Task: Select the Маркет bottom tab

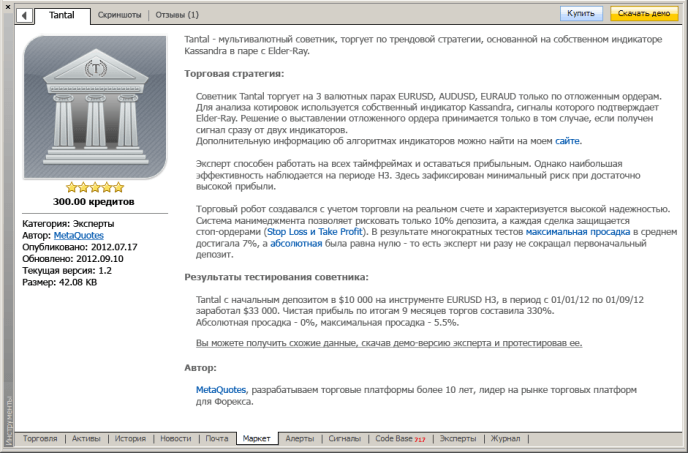Action: click(x=257, y=439)
